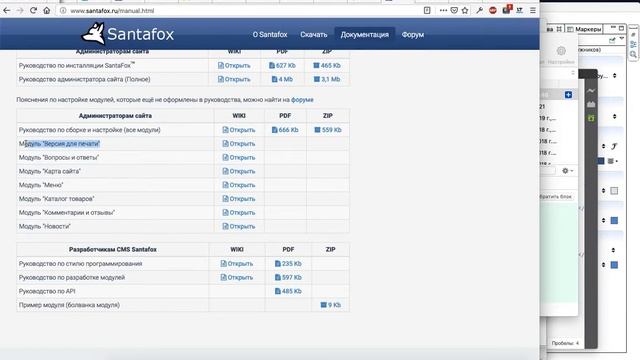Download 485 Kb API guide PDF

288,291
